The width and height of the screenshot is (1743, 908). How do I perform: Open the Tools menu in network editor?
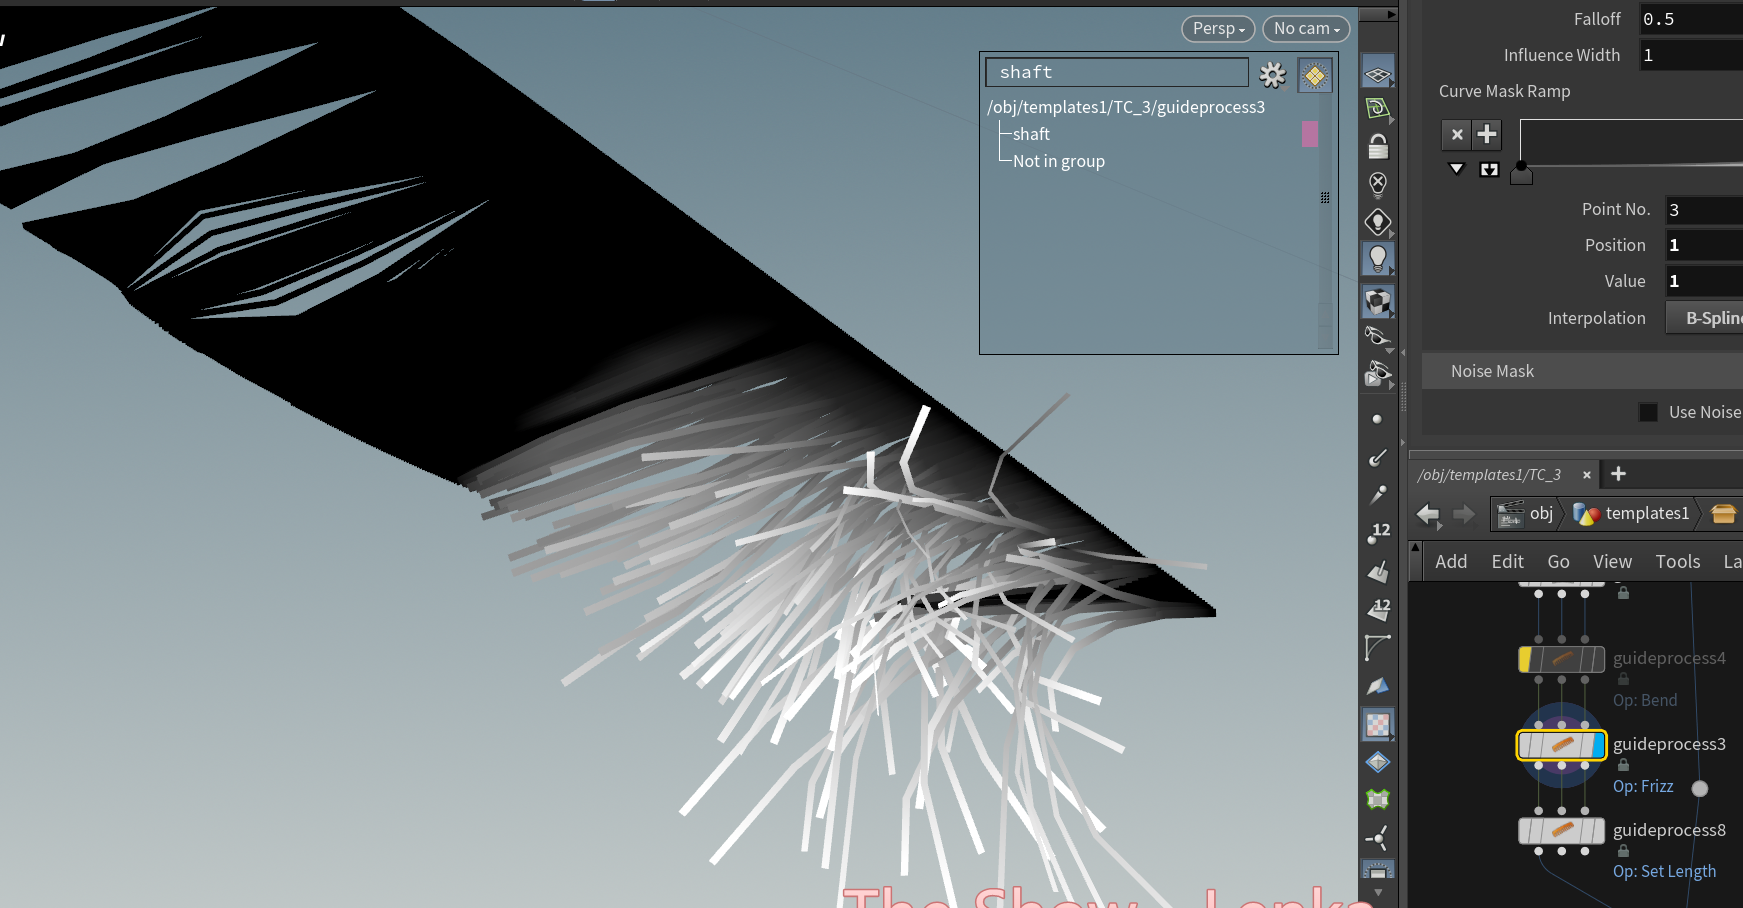click(1677, 562)
